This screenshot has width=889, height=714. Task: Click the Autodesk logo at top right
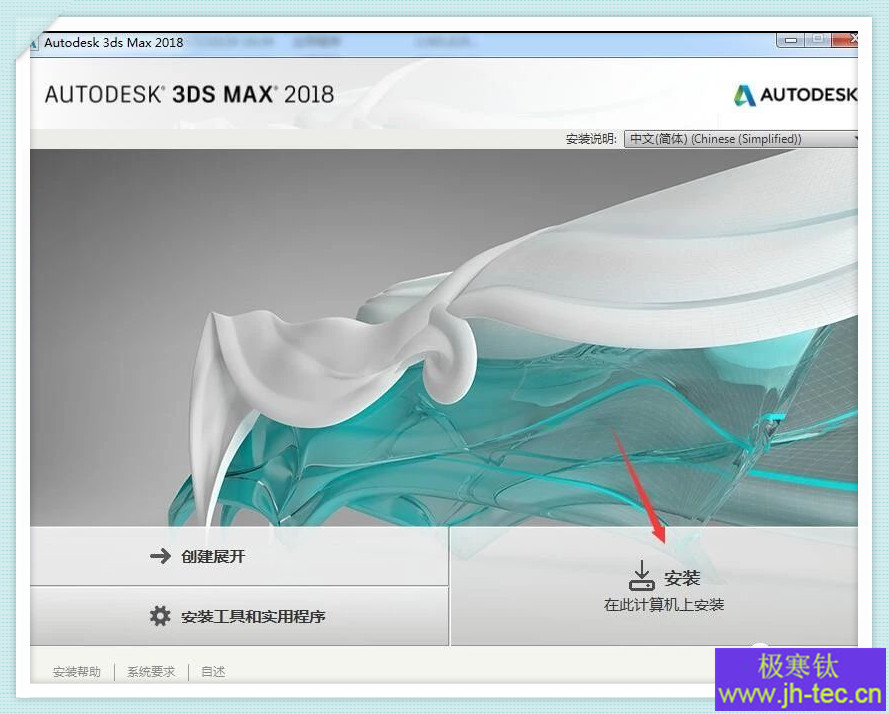click(x=795, y=95)
